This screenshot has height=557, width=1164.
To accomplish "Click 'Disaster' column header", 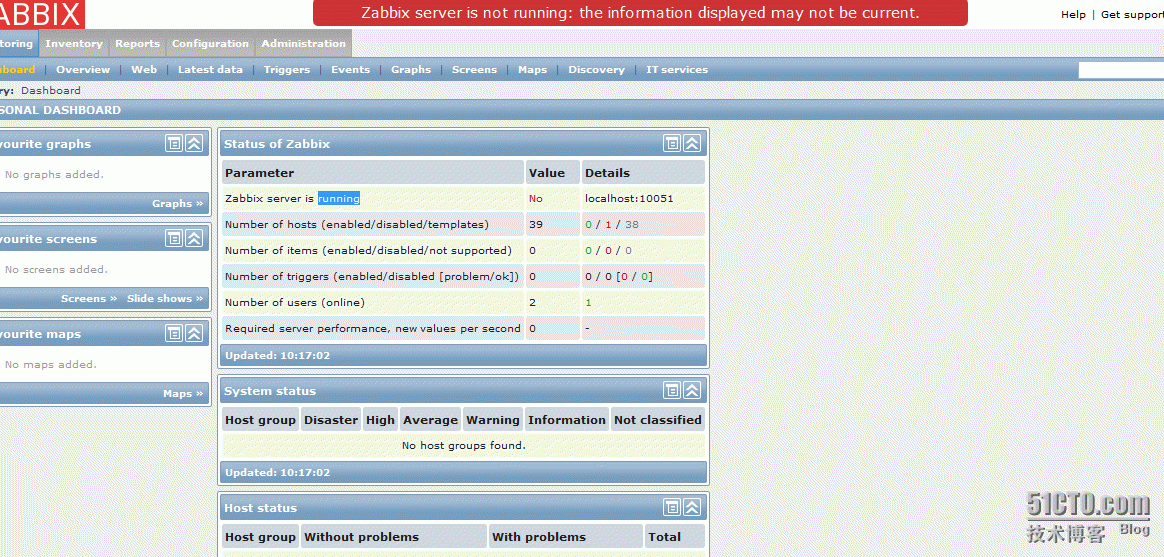I will click(331, 420).
